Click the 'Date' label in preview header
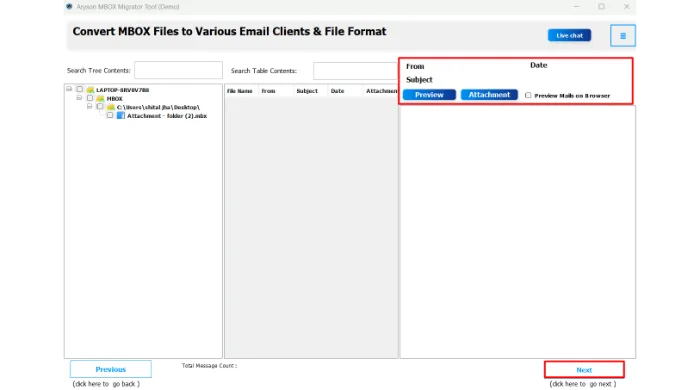Screen dimensions: 700x390 (x=538, y=65)
